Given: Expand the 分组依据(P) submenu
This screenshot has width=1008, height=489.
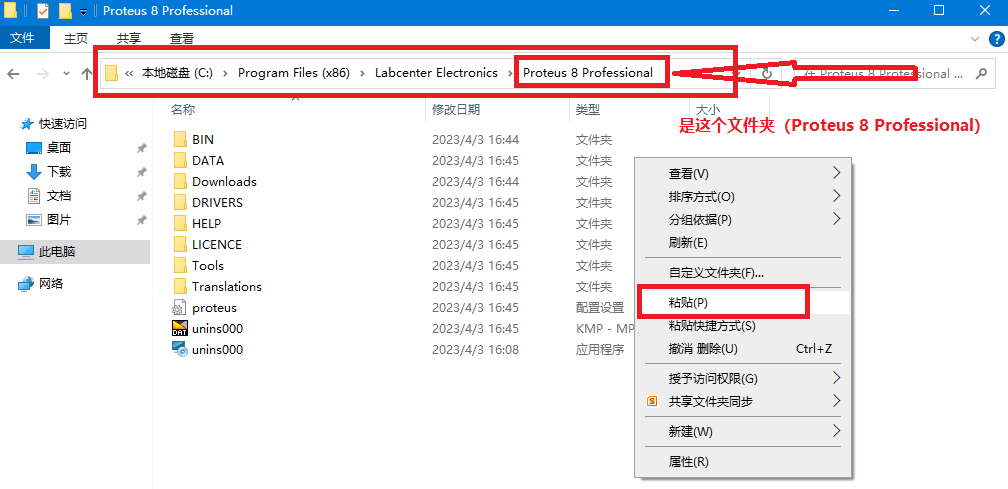Looking at the screenshot, I should click(x=836, y=219).
